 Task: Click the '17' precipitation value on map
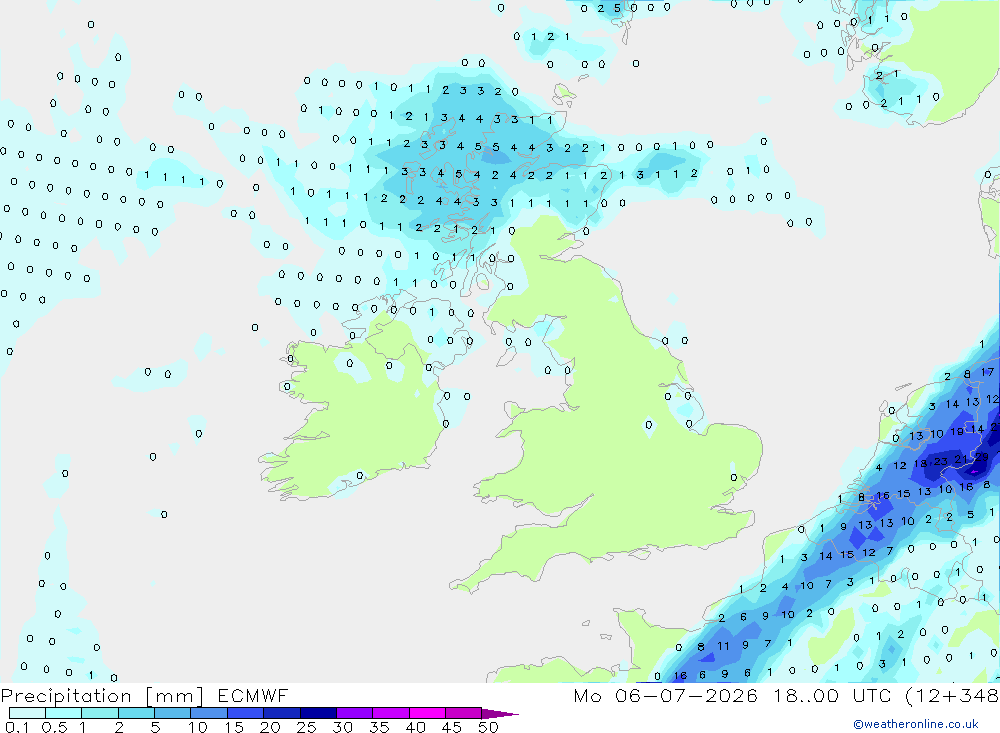tap(987, 372)
